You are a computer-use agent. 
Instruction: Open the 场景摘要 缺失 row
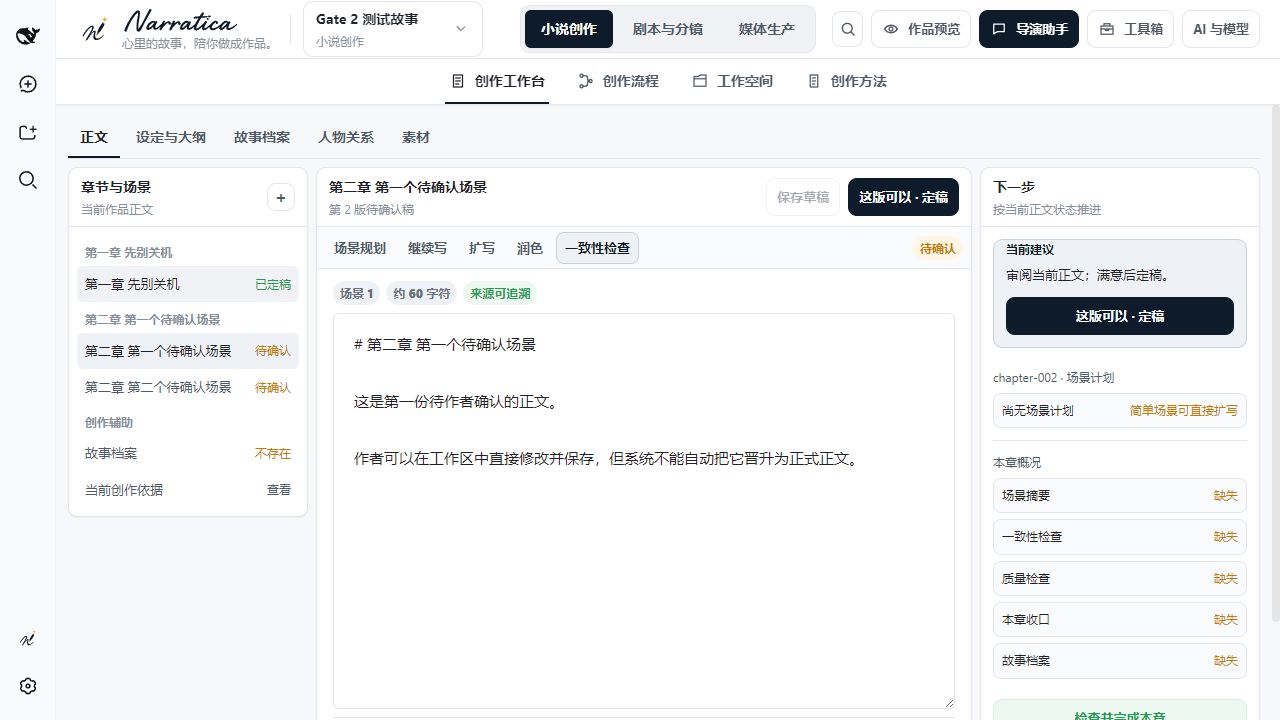(1120, 495)
